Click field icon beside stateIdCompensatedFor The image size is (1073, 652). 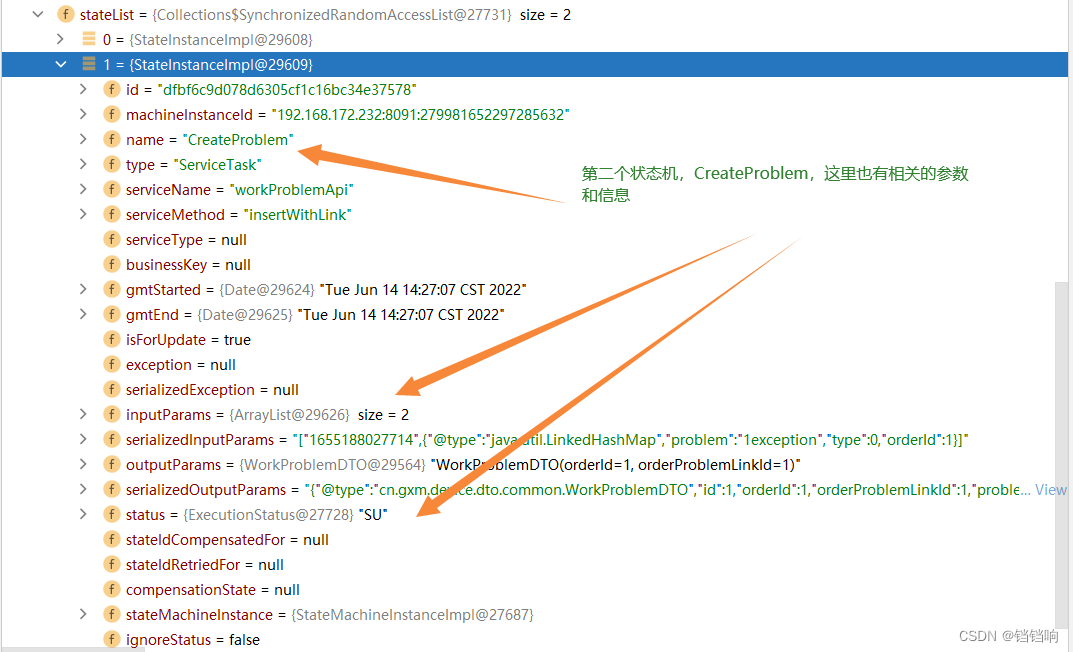pos(112,539)
